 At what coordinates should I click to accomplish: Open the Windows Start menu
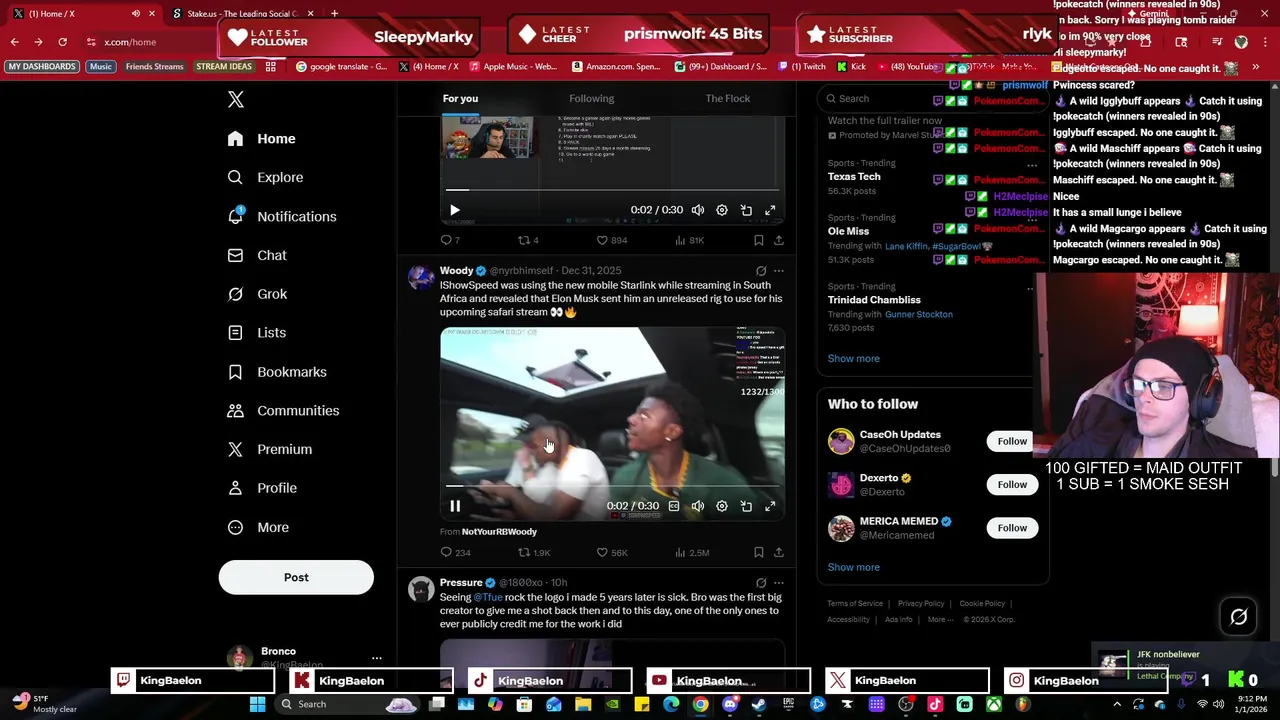coord(257,704)
